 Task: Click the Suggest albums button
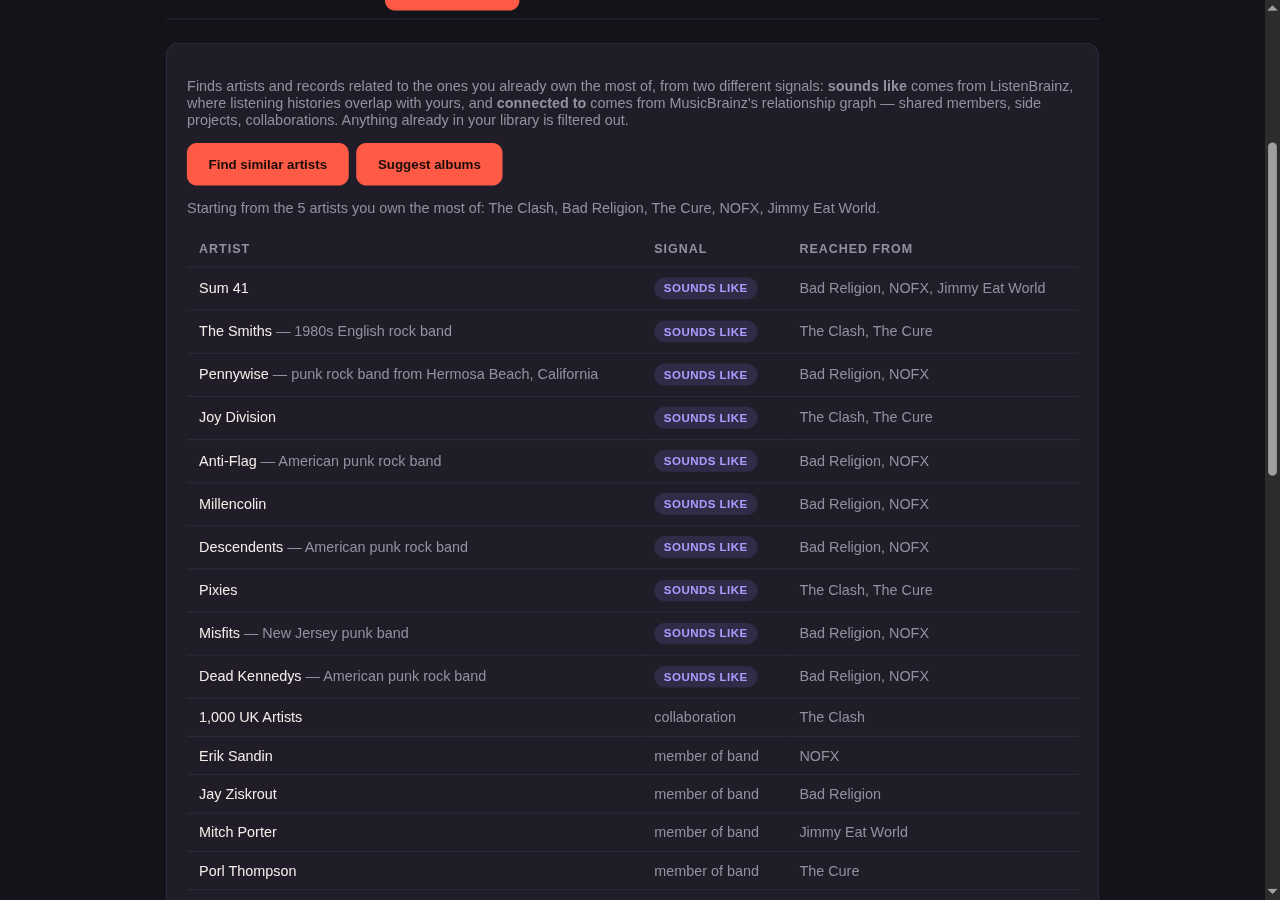429,164
